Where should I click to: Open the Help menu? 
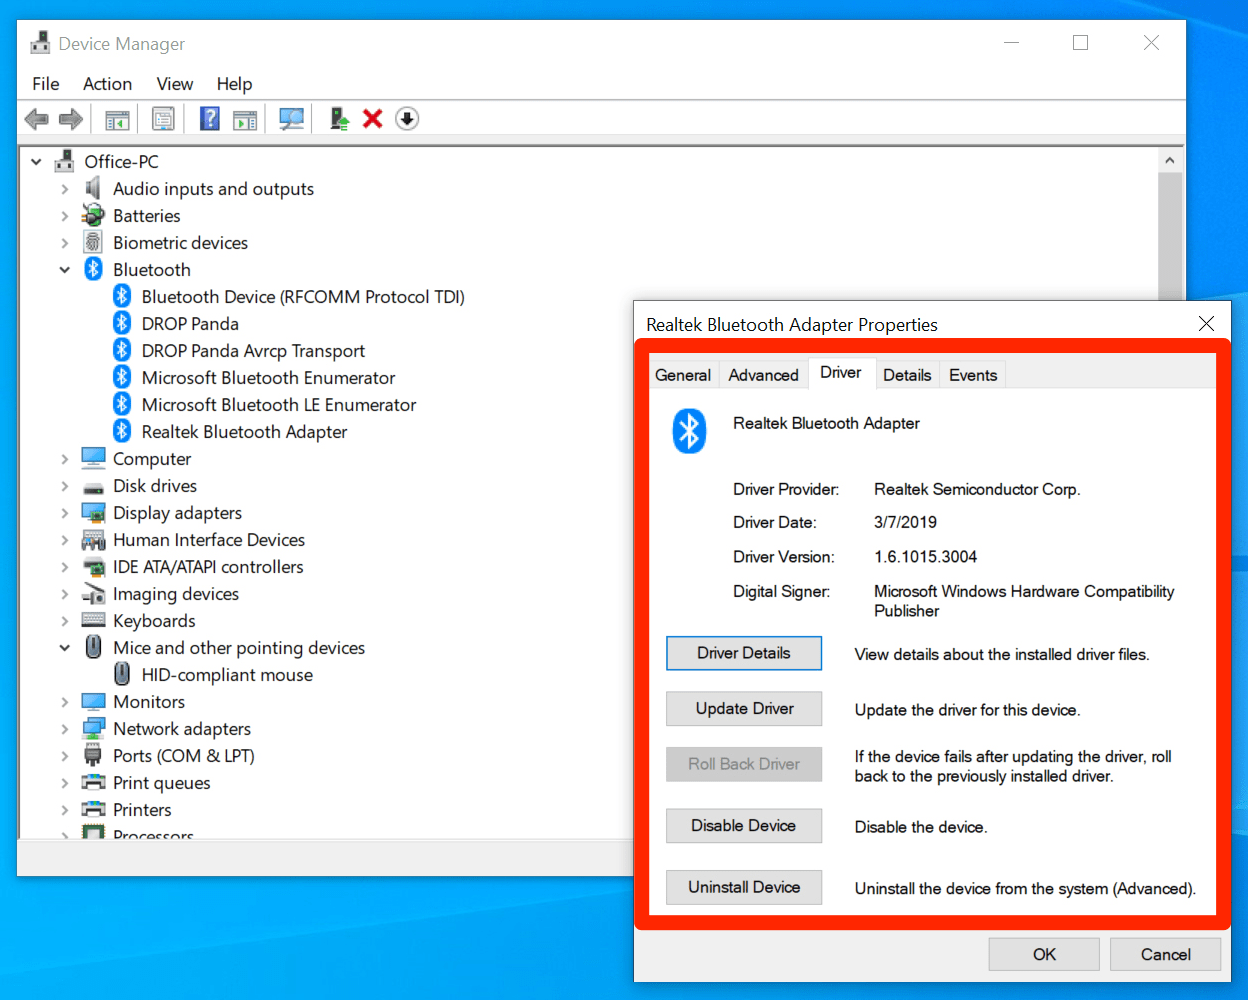click(x=234, y=84)
